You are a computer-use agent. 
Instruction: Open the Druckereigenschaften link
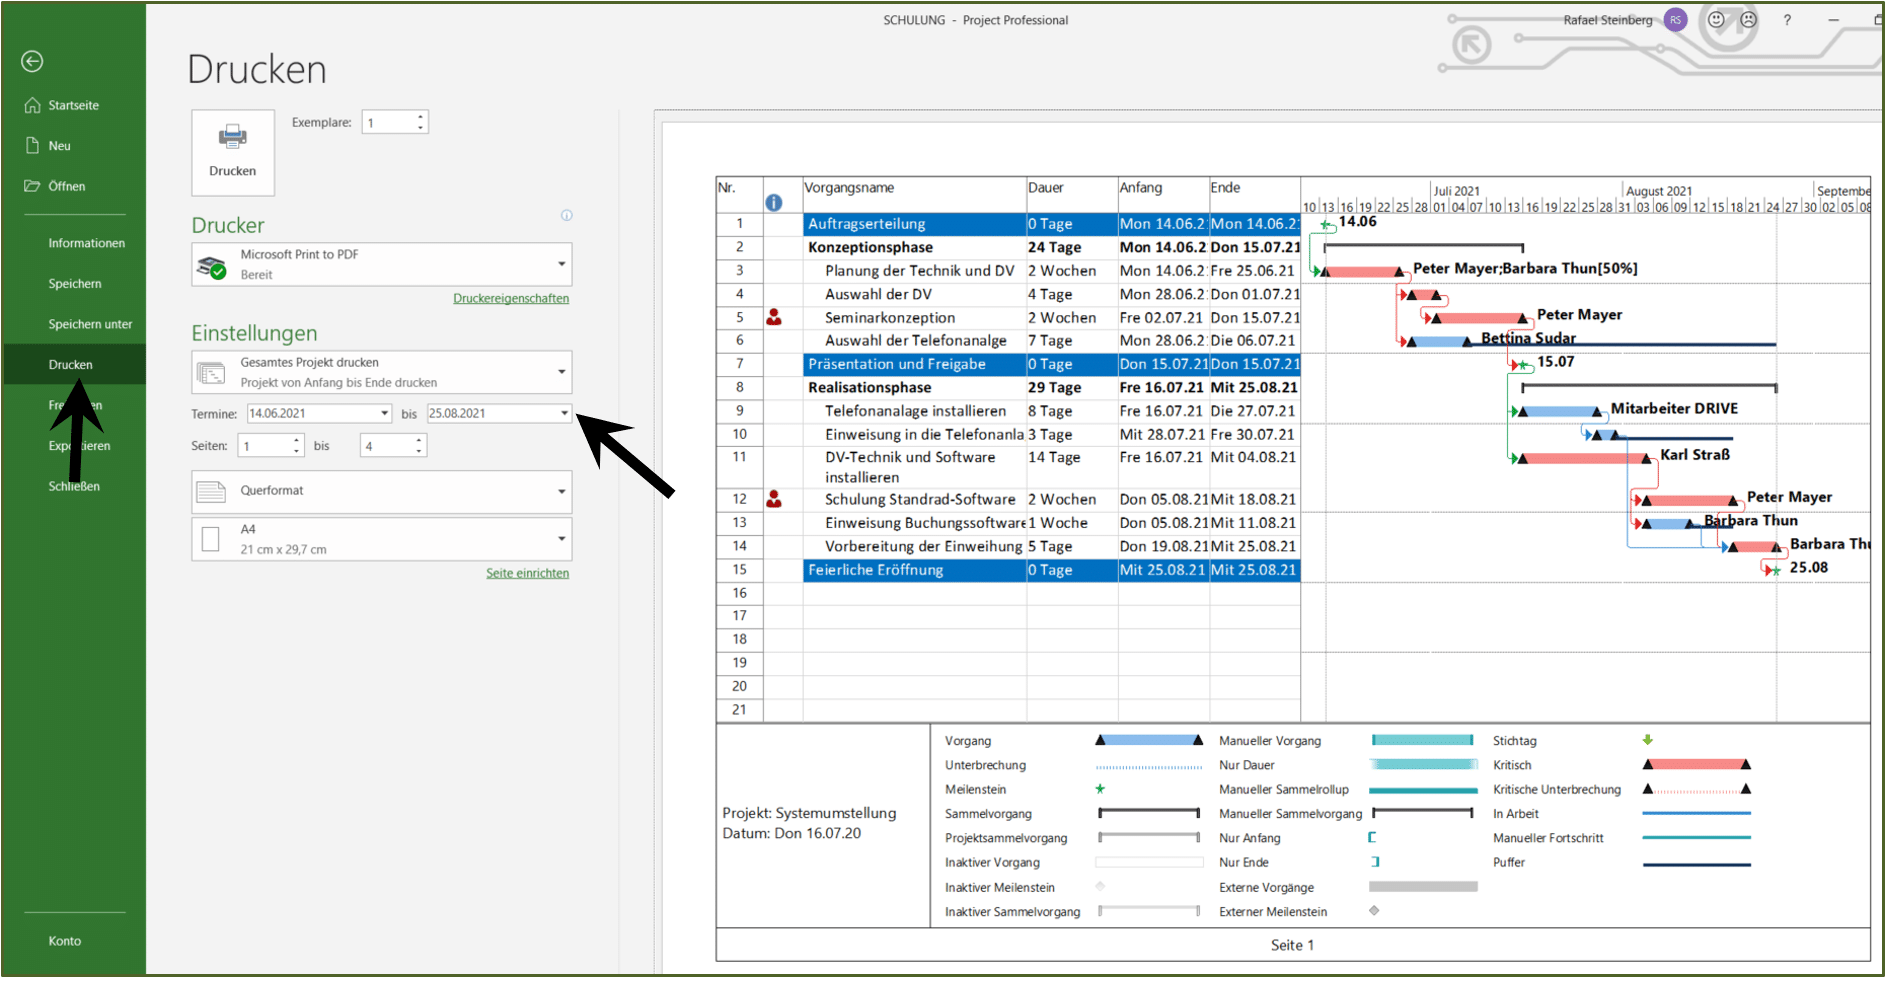point(511,298)
